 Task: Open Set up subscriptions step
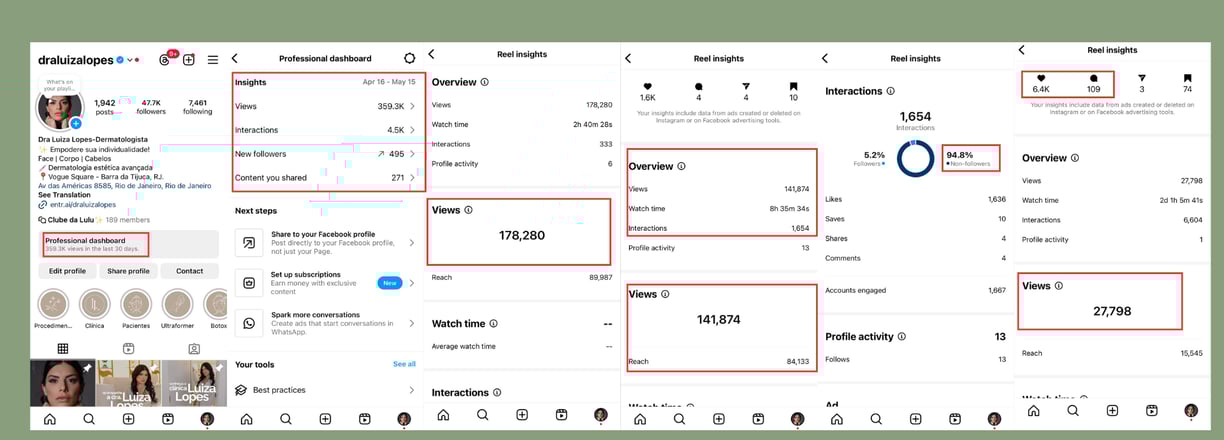[326, 282]
